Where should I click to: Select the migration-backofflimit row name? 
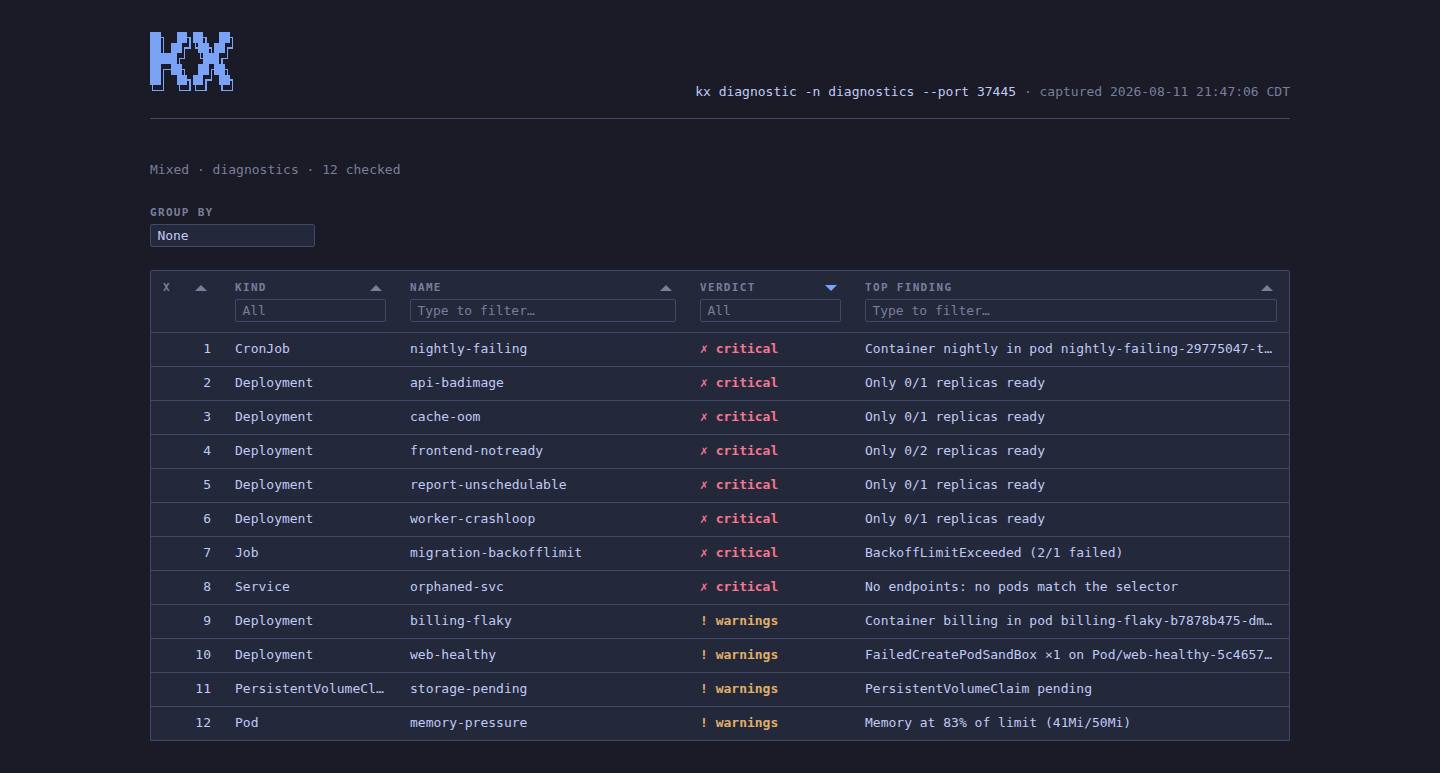click(x=496, y=553)
